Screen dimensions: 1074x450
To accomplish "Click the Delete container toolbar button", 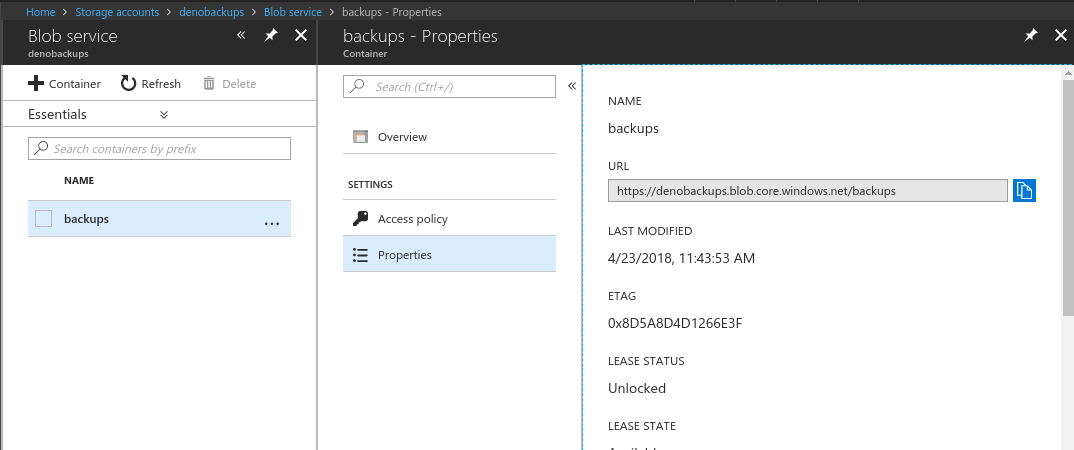I will pos(229,84).
